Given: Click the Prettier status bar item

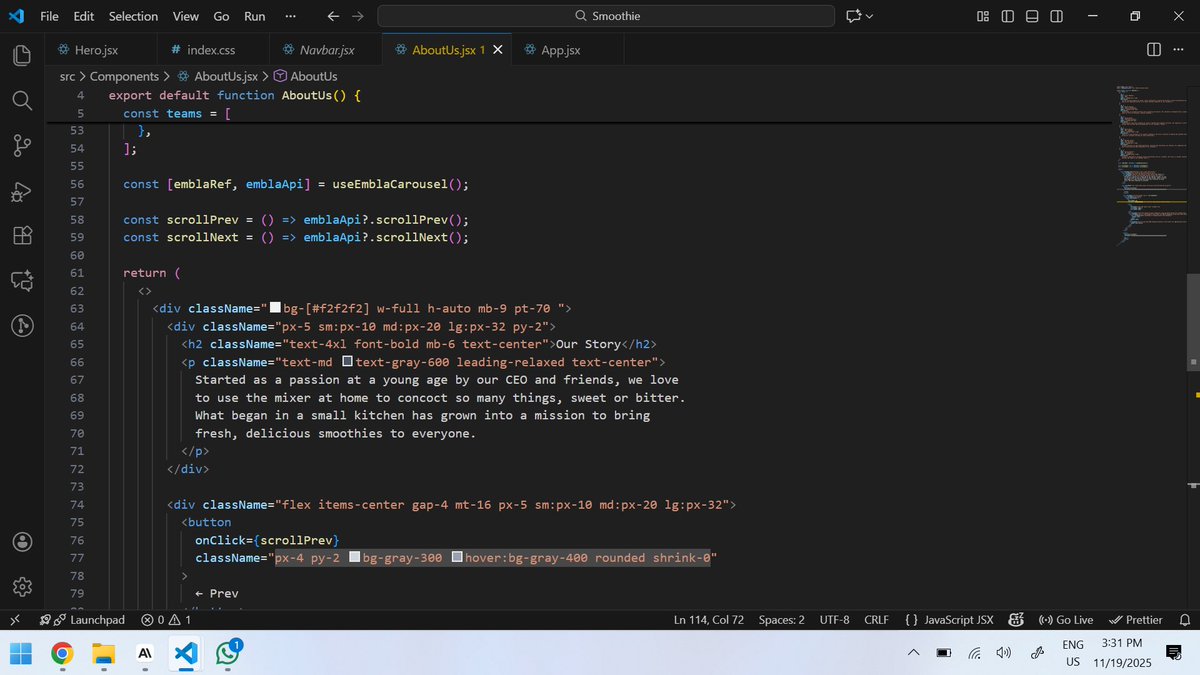Looking at the screenshot, I should [x=1137, y=620].
